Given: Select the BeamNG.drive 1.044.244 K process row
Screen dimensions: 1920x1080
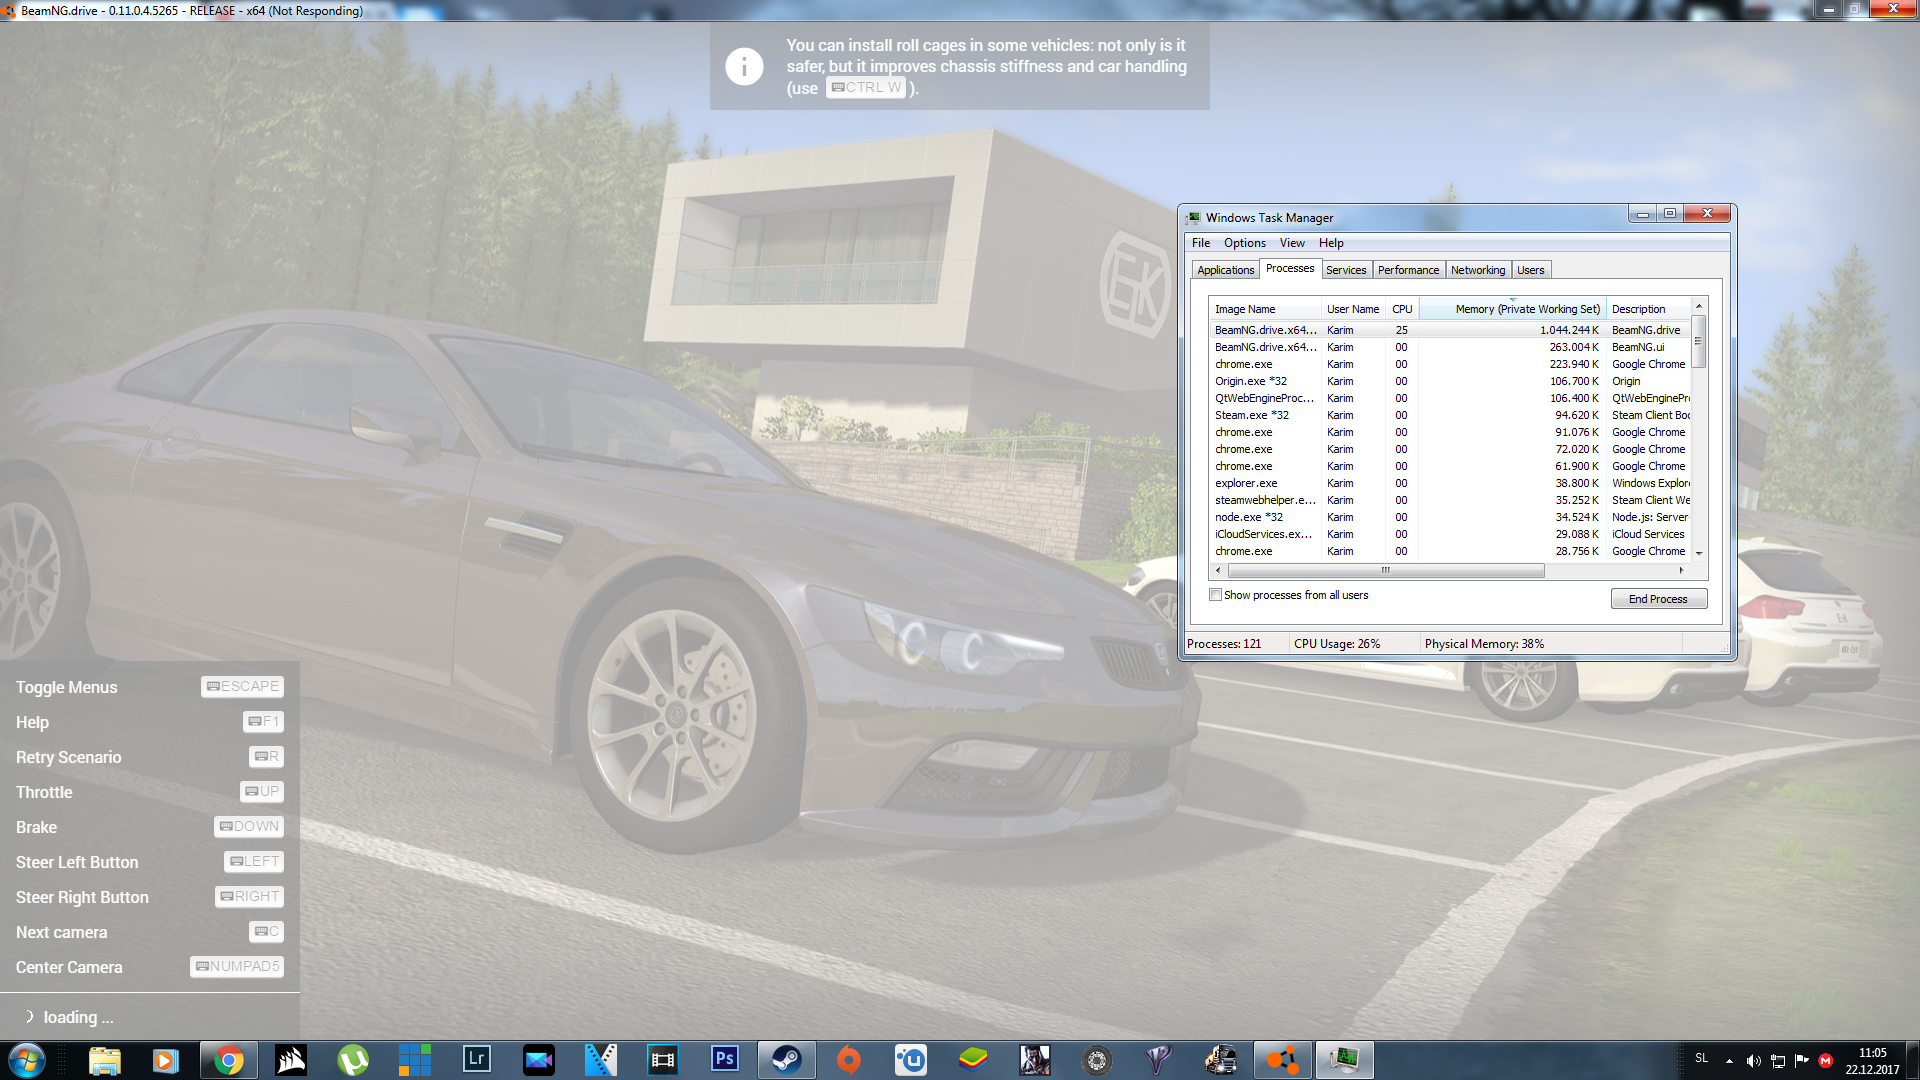Looking at the screenshot, I should [1448, 330].
